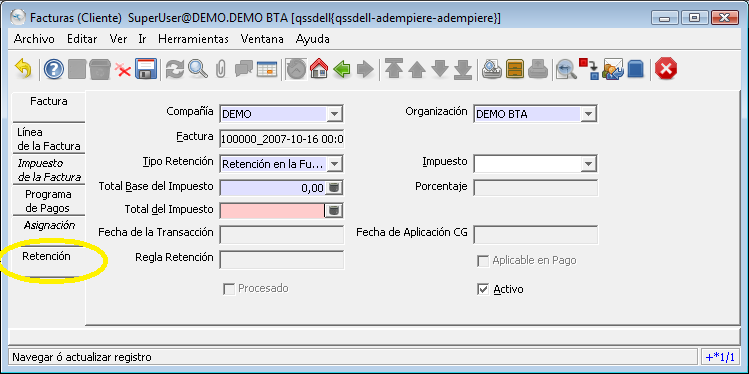The height and width of the screenshot is (374, 749).
Task: Open the Ventana menu
Action: [262, 39]
